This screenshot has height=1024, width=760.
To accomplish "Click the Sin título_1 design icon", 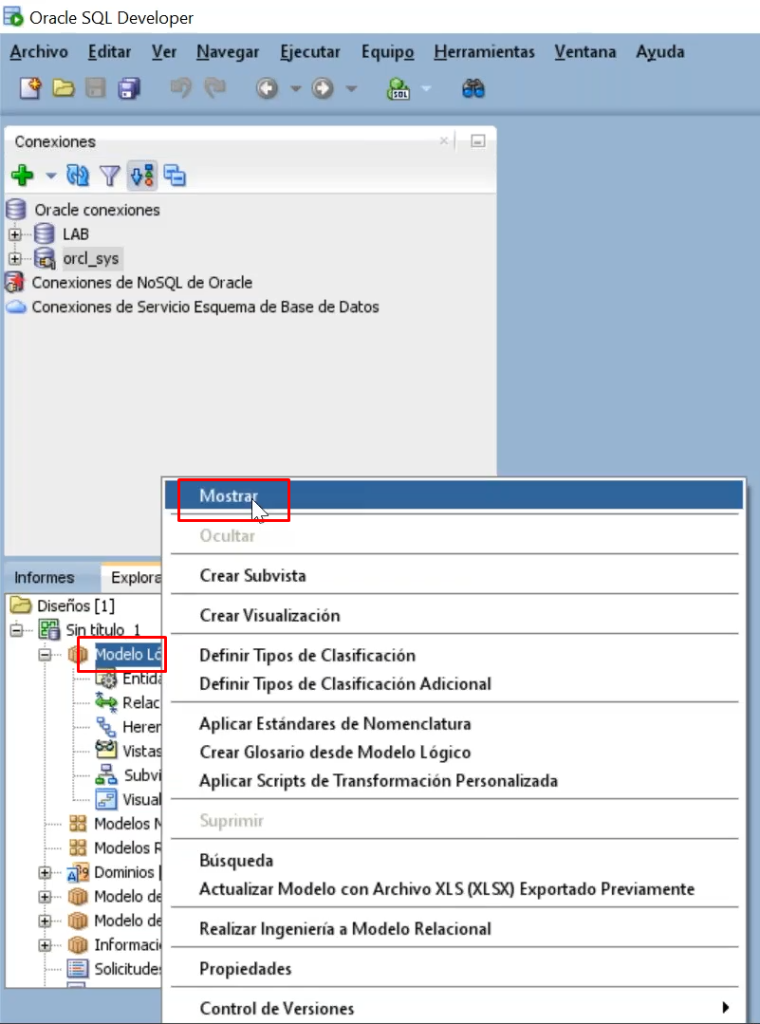I will tap(49, 630).
